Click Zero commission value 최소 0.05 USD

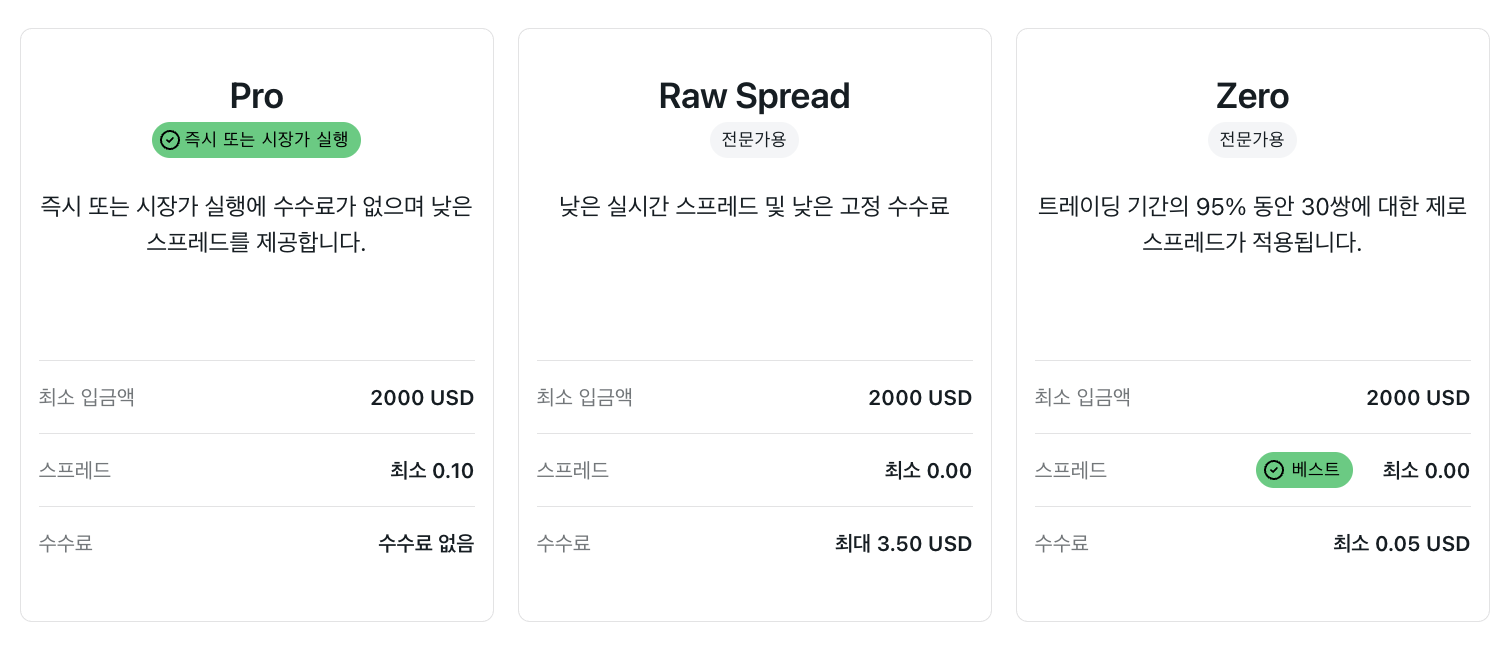point(1402,544)
